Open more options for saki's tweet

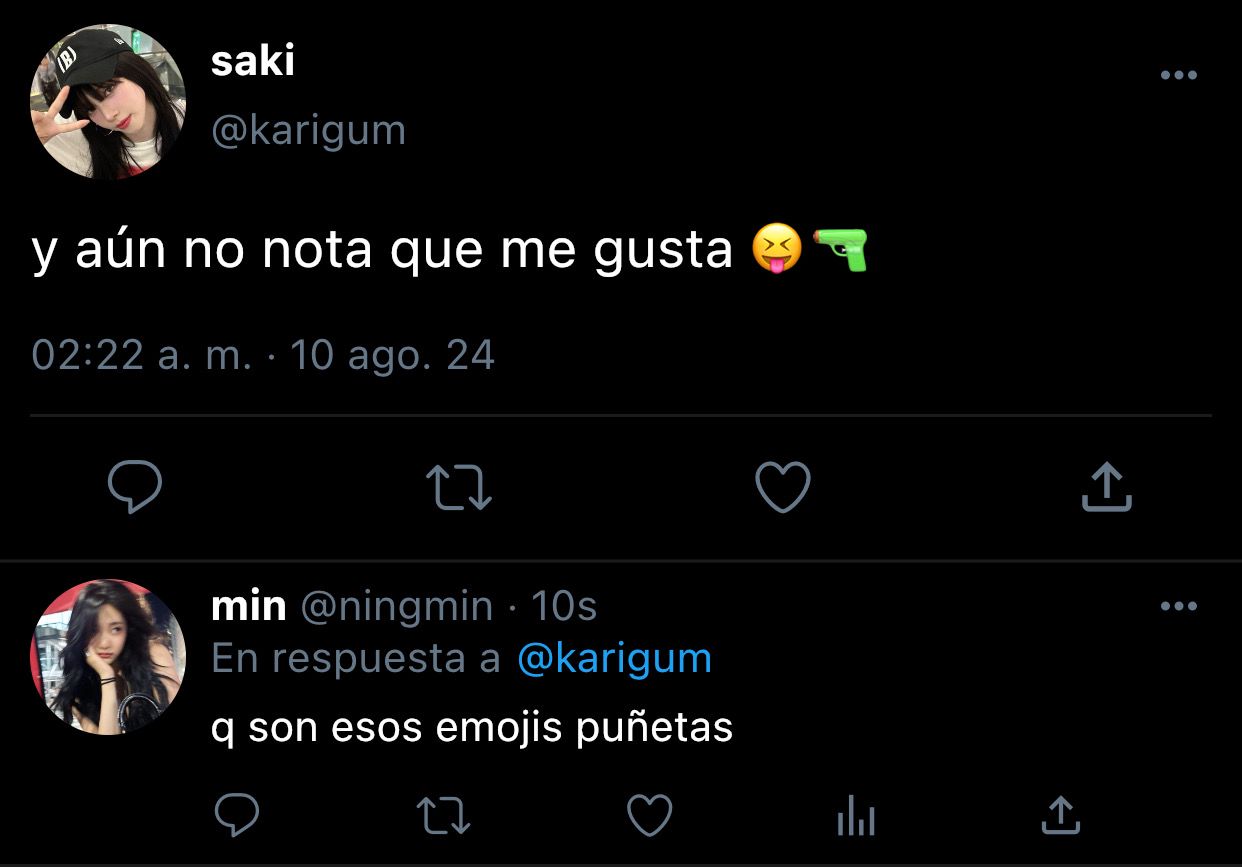(x=1179, y=75)
